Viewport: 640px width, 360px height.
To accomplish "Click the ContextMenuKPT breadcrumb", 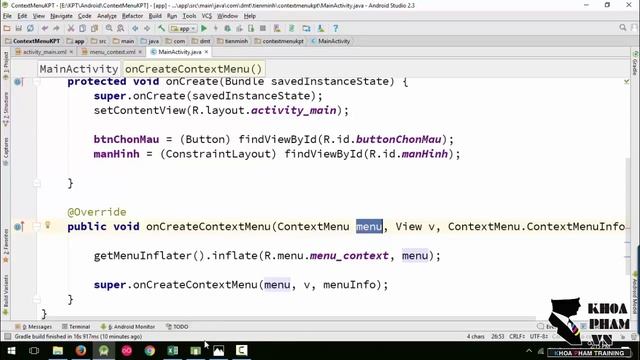I will pyautogui.click(x=32, y=41).
